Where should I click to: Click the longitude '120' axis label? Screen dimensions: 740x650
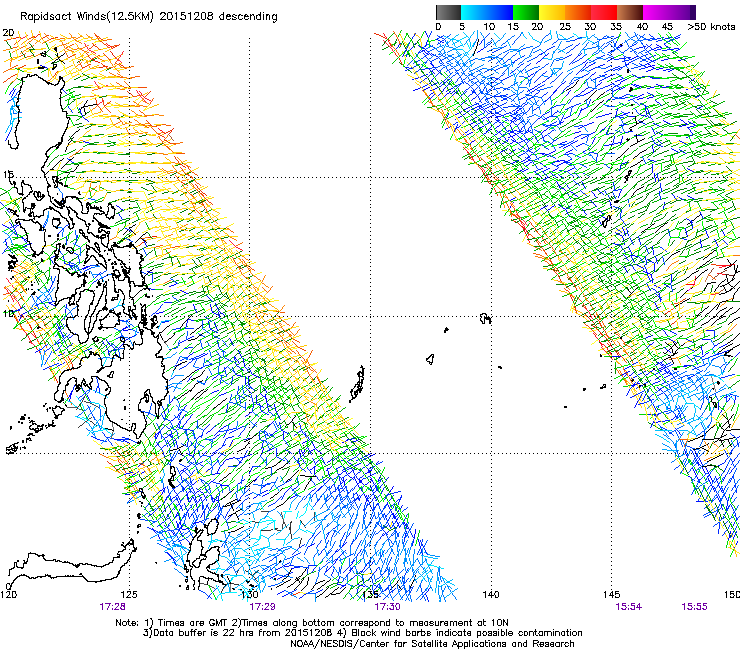coord(8,594)
